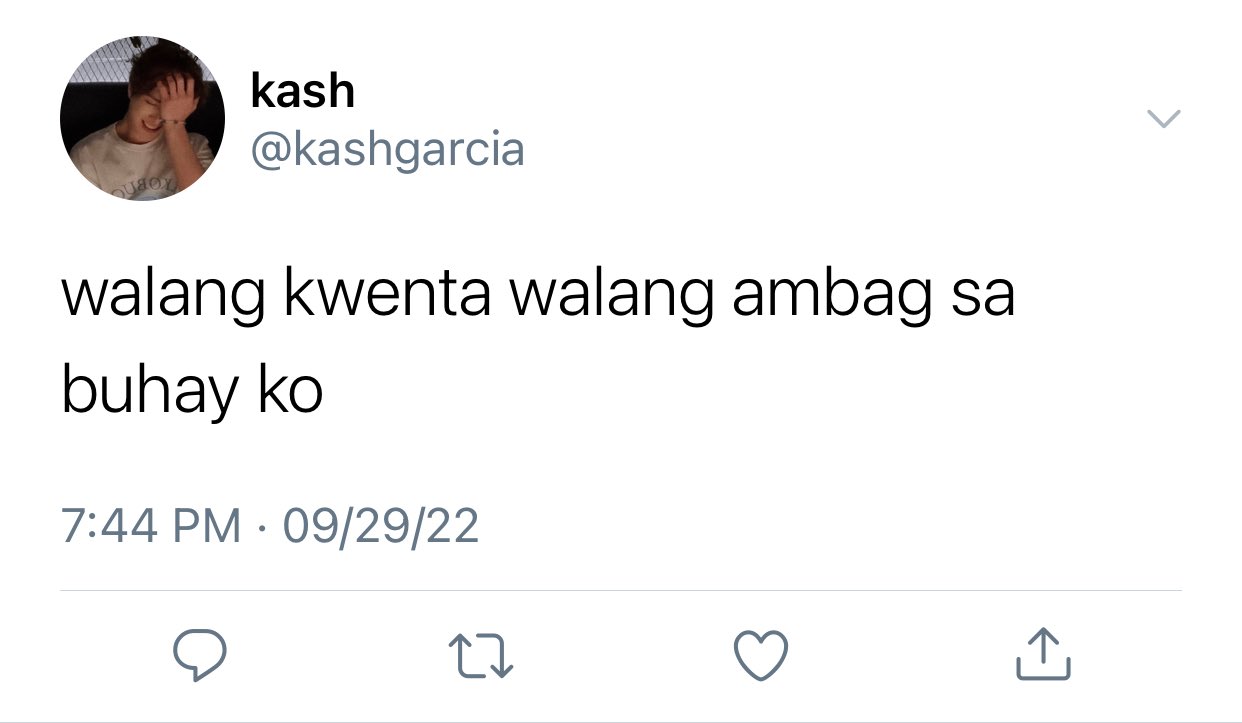Click the display name kash
The width and height of the screenshot is (1242, 723).
click(x=302, y=91)
